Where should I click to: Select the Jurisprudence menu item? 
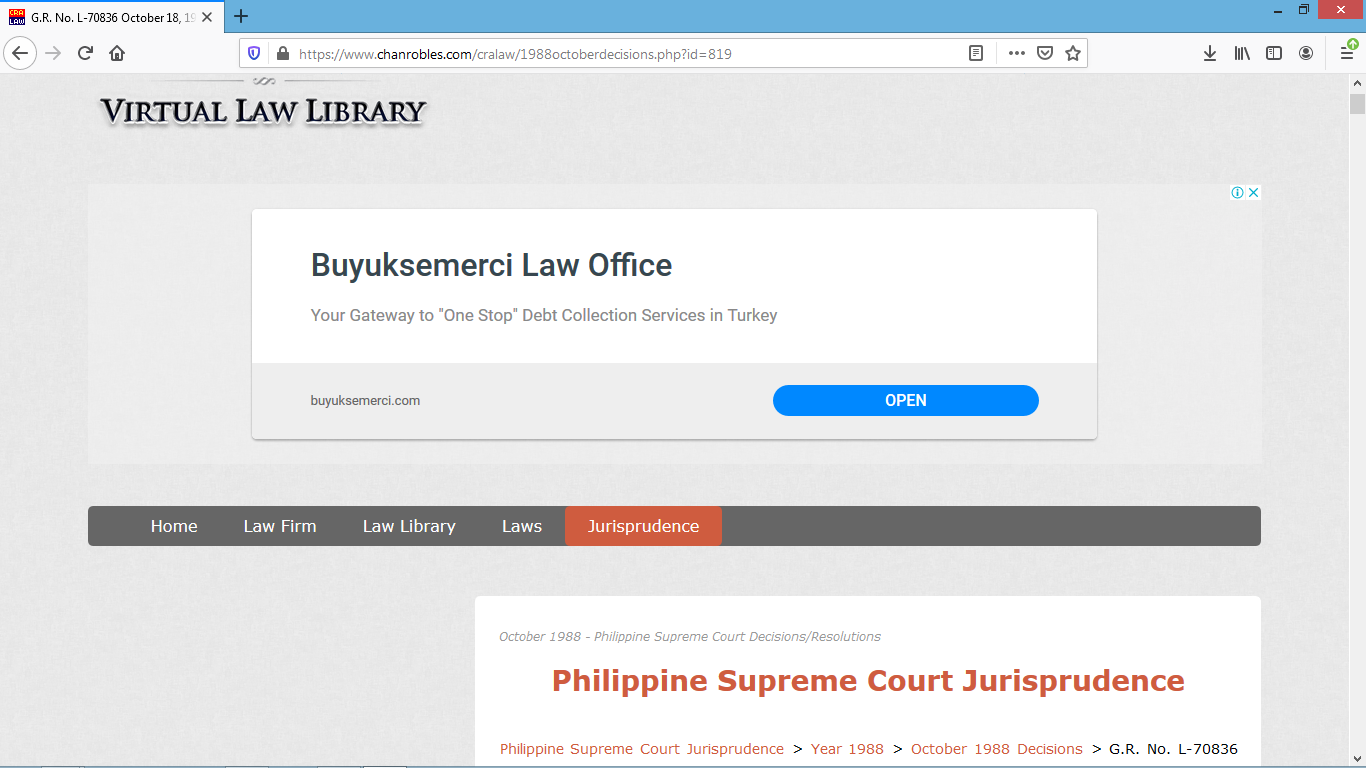[x=643, y=526]
